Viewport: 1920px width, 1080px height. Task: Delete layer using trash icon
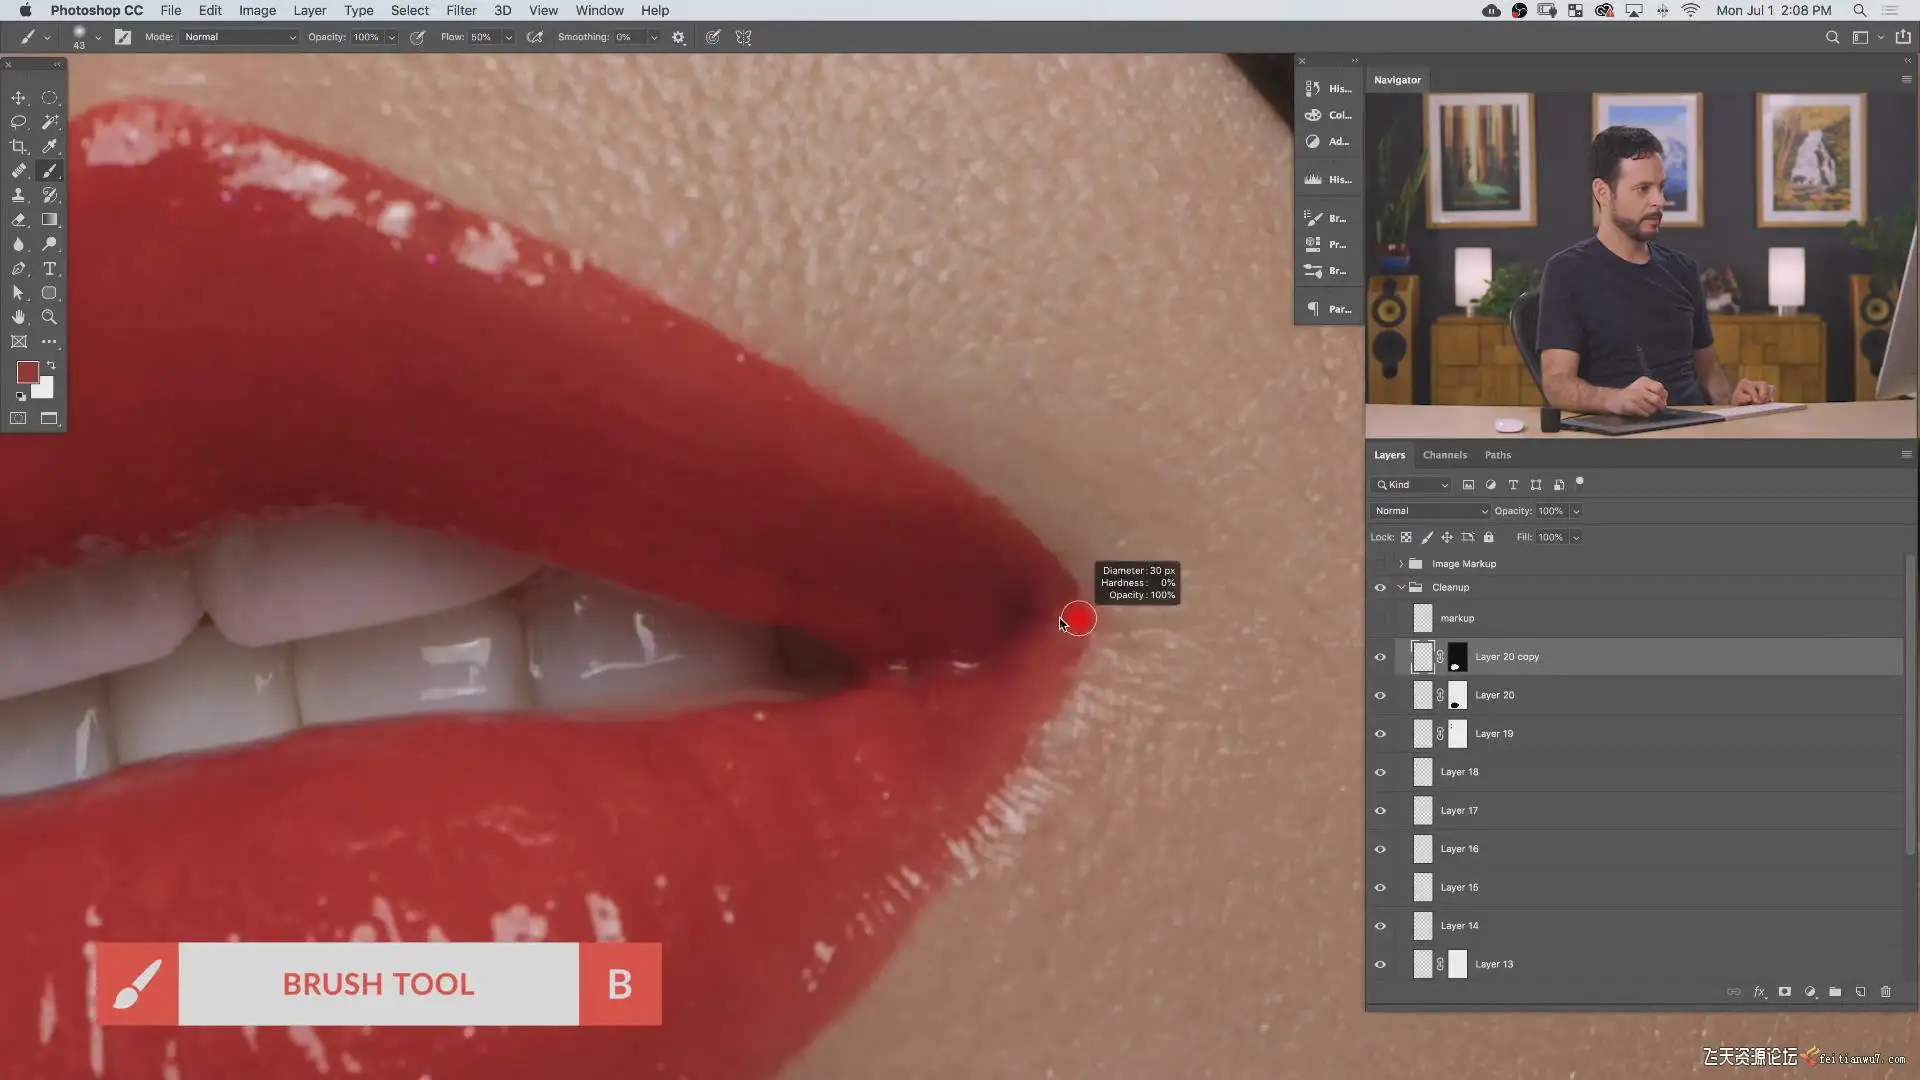click(1886, 992)
